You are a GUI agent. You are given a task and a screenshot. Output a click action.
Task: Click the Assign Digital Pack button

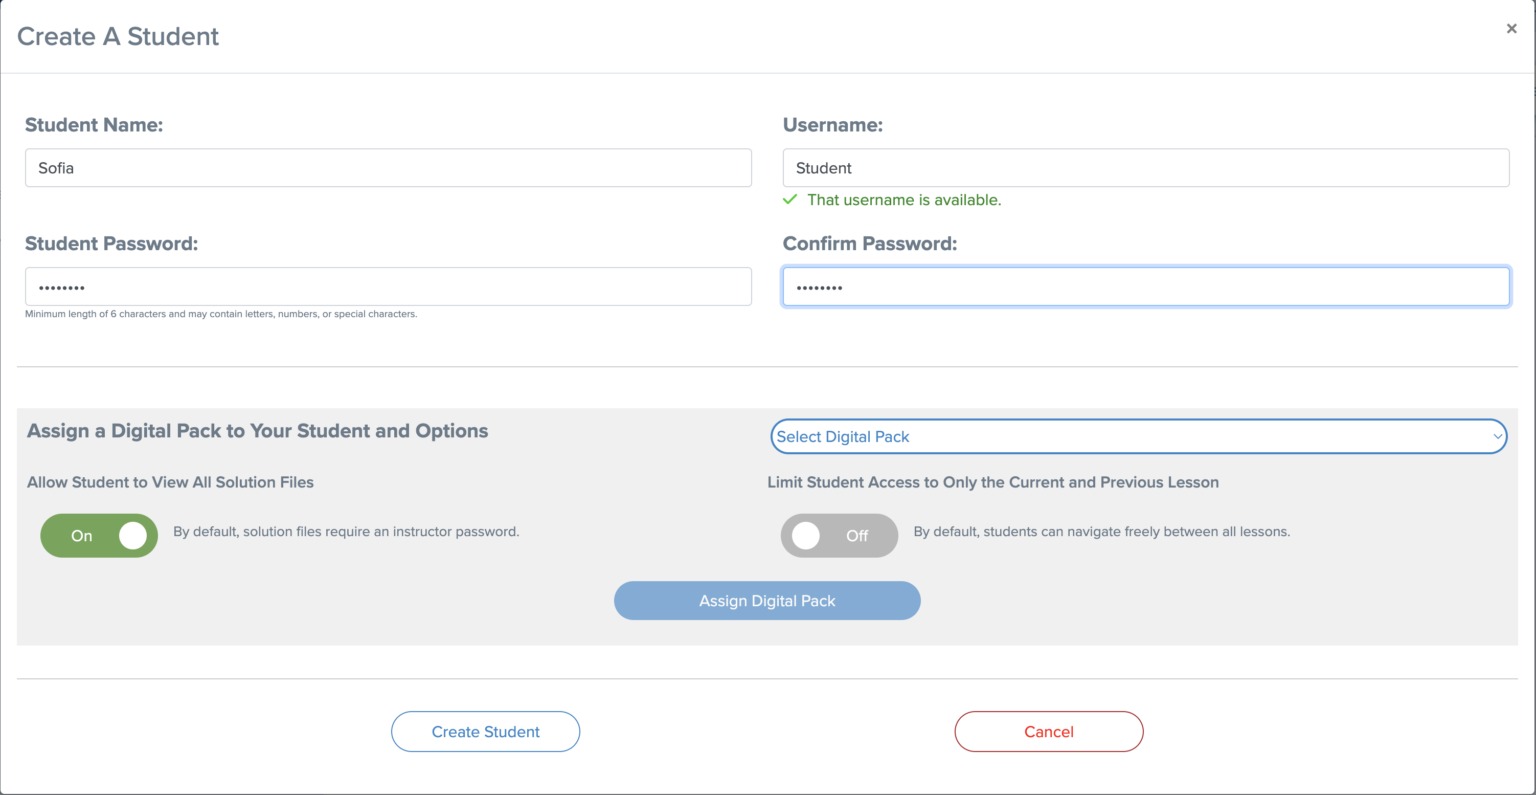click(767, 600)
